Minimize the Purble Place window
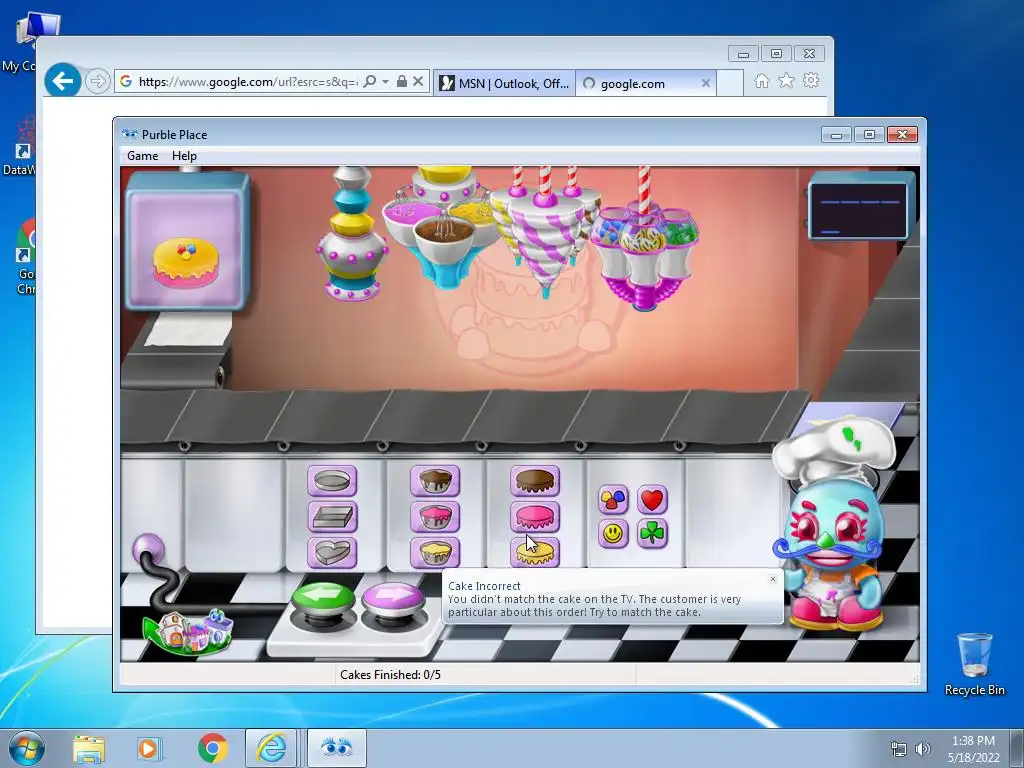Screen dimensions: 1024x768 pyautogui.click(x=836, y=135)
